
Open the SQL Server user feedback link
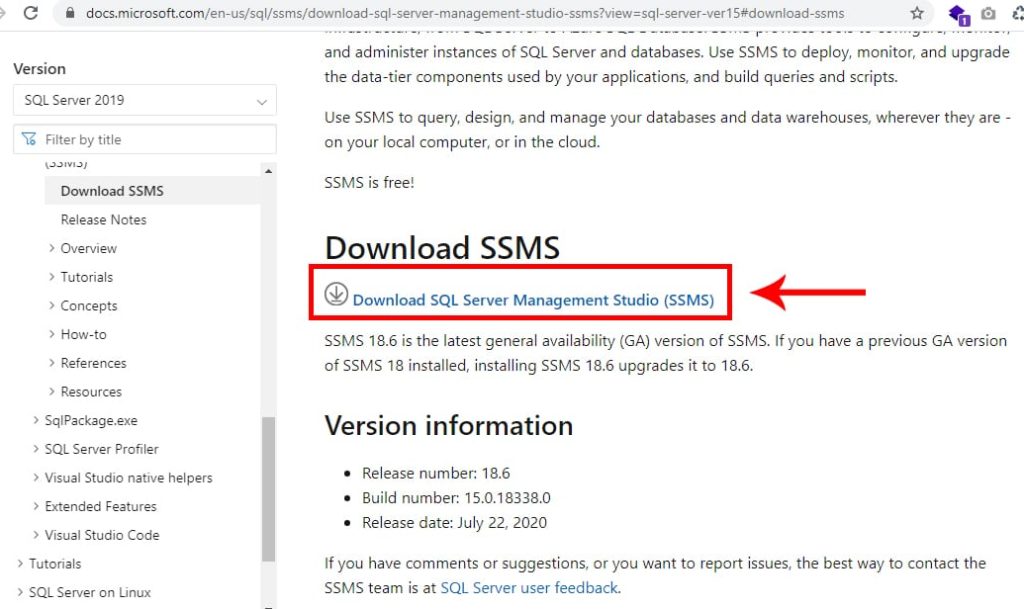[x=529, y=588]
